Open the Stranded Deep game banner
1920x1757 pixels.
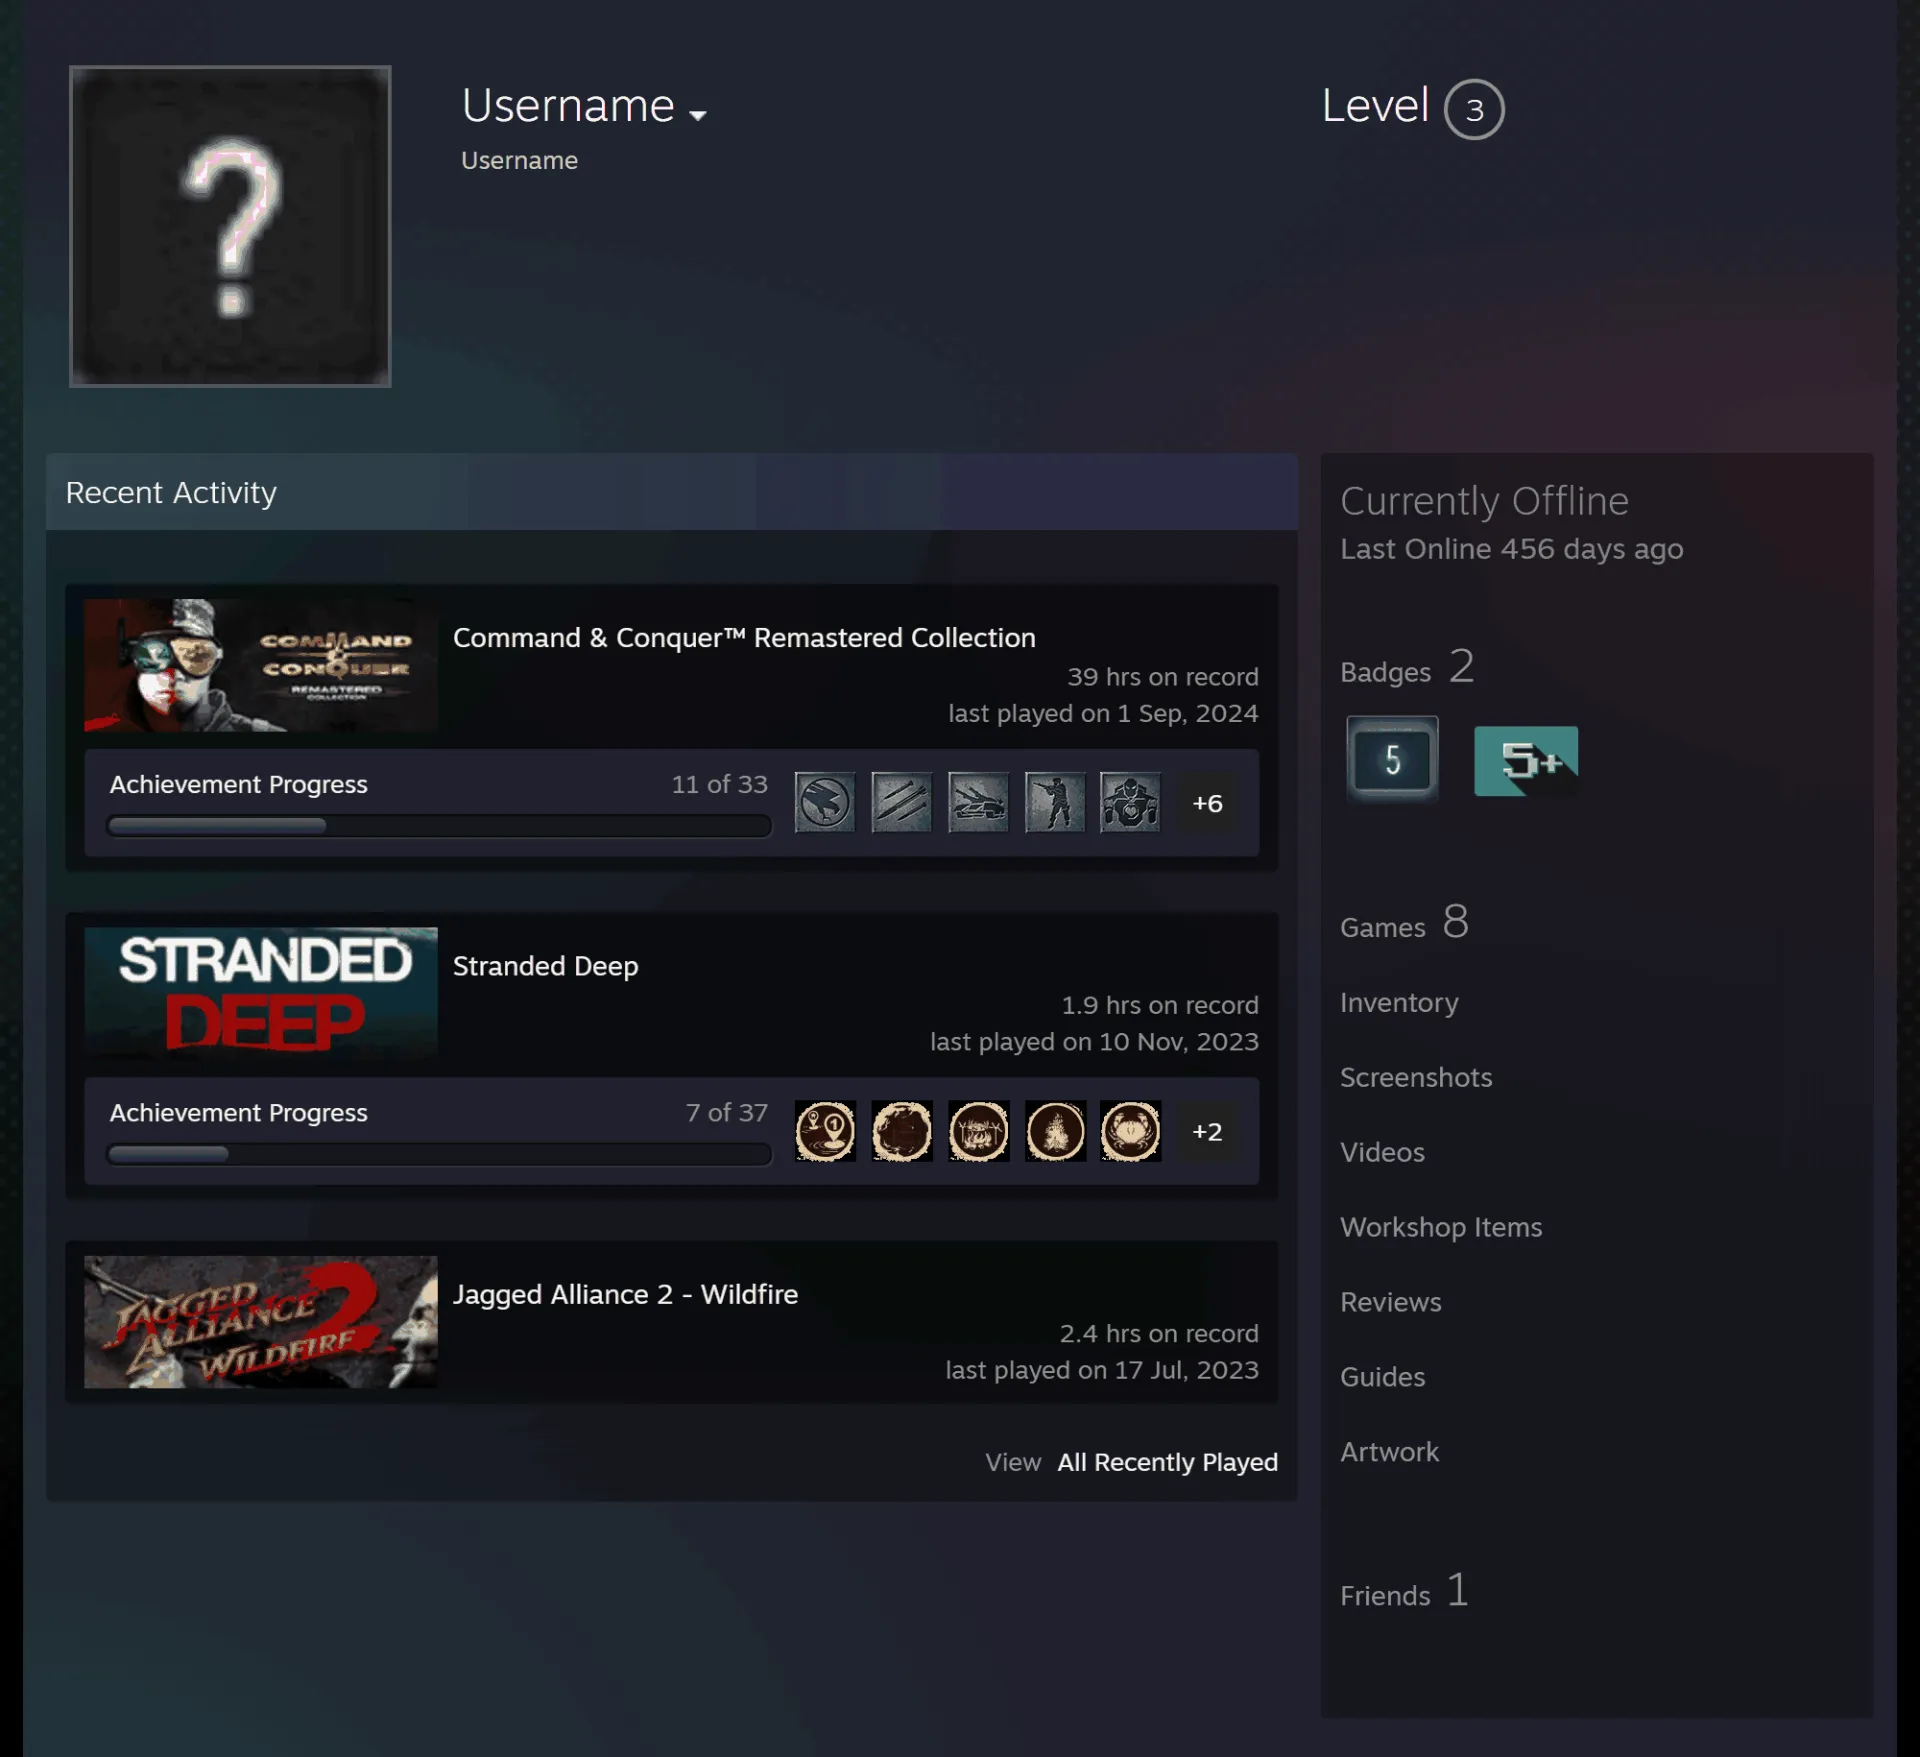tap(261, 993)
